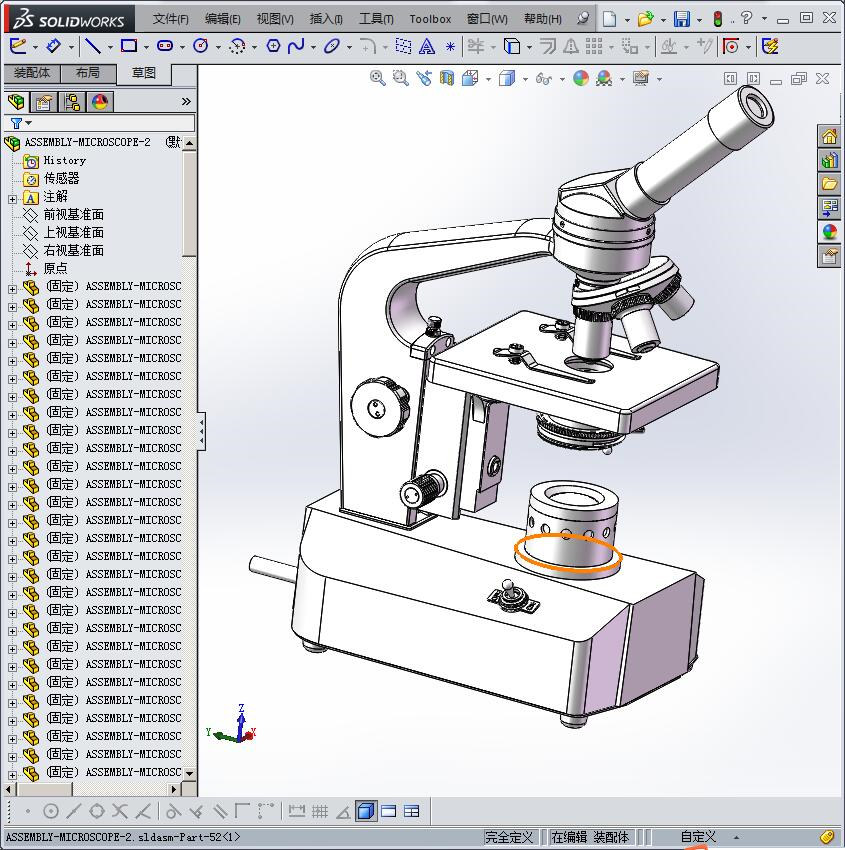The image size is (845, 850).
Task: Select the Smart Dimension tool
Action: pos(54,46)
